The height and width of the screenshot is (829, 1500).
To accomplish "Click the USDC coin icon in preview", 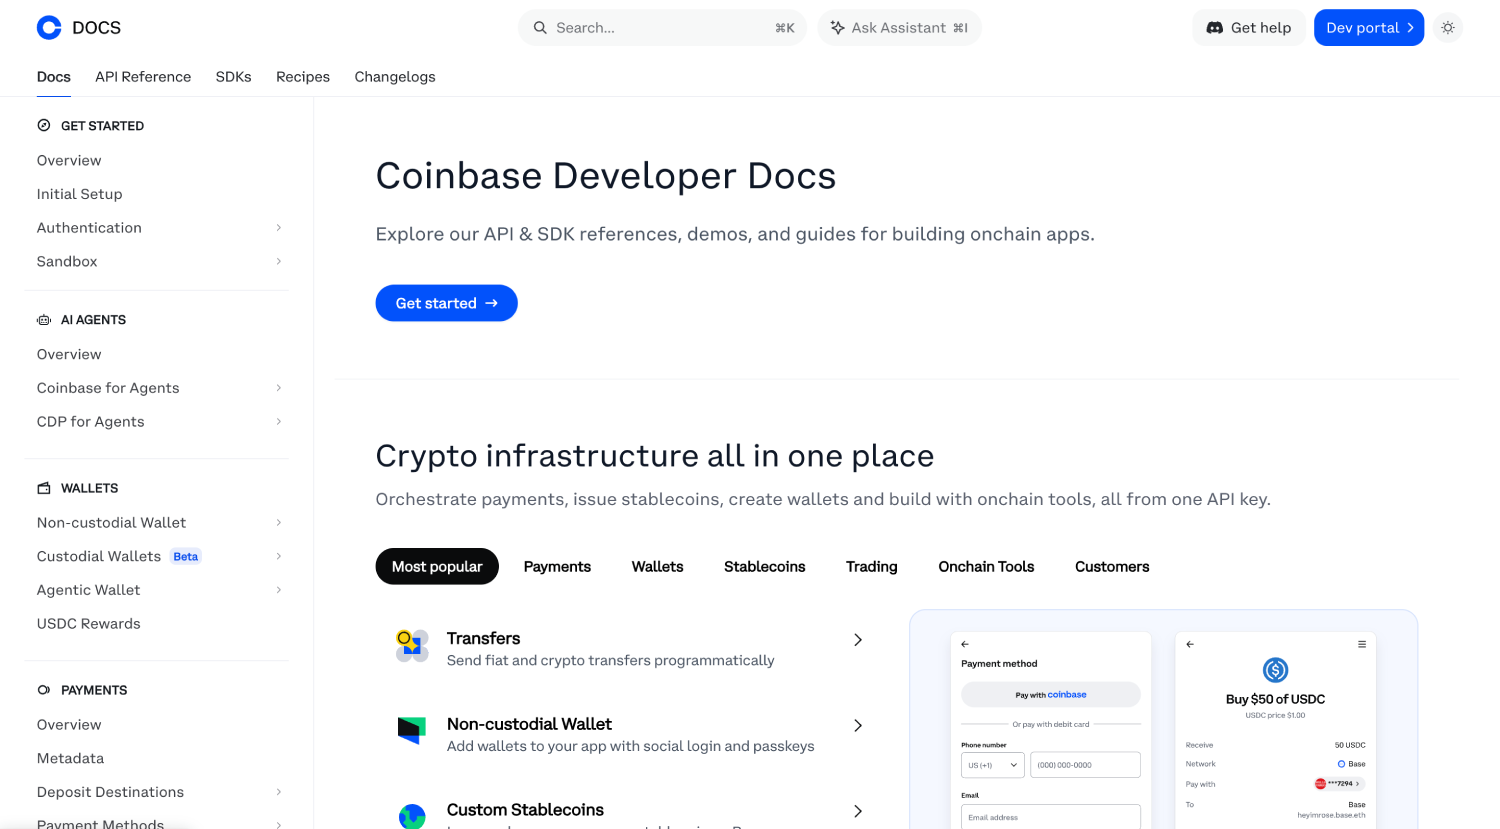I will 1275,670.
